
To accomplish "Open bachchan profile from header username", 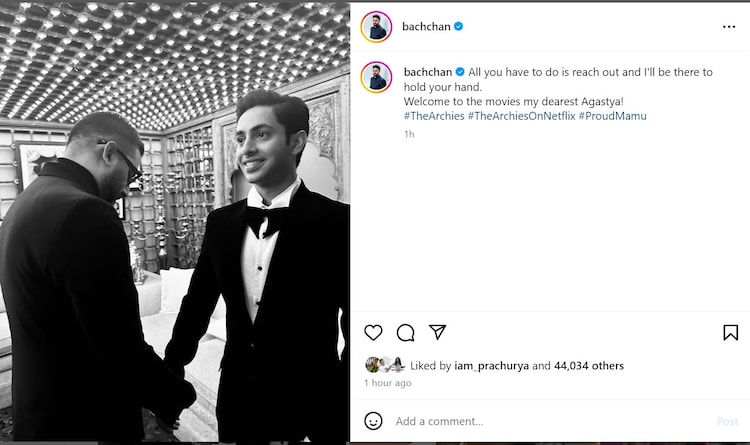I will pyautogui.click(x=425, y=26).
